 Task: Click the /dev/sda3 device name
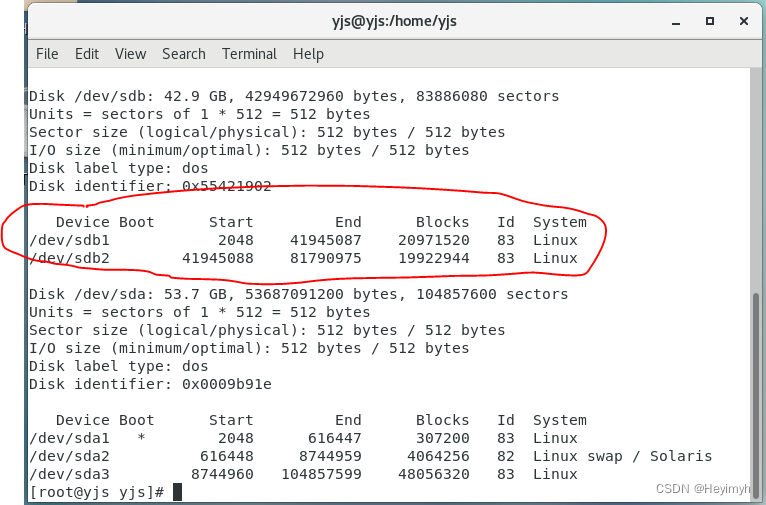[x=69, y=474]
